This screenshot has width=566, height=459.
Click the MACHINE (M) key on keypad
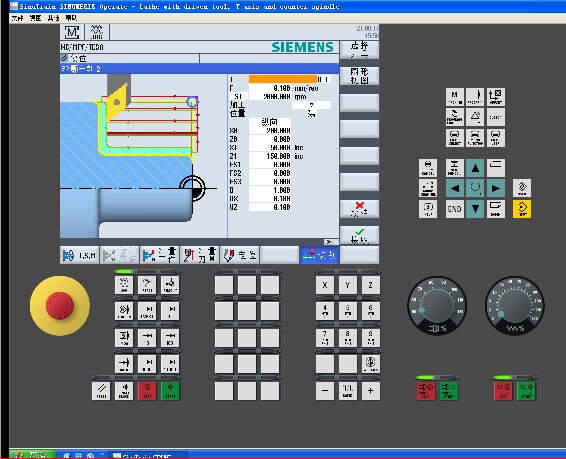click(454, 97)
